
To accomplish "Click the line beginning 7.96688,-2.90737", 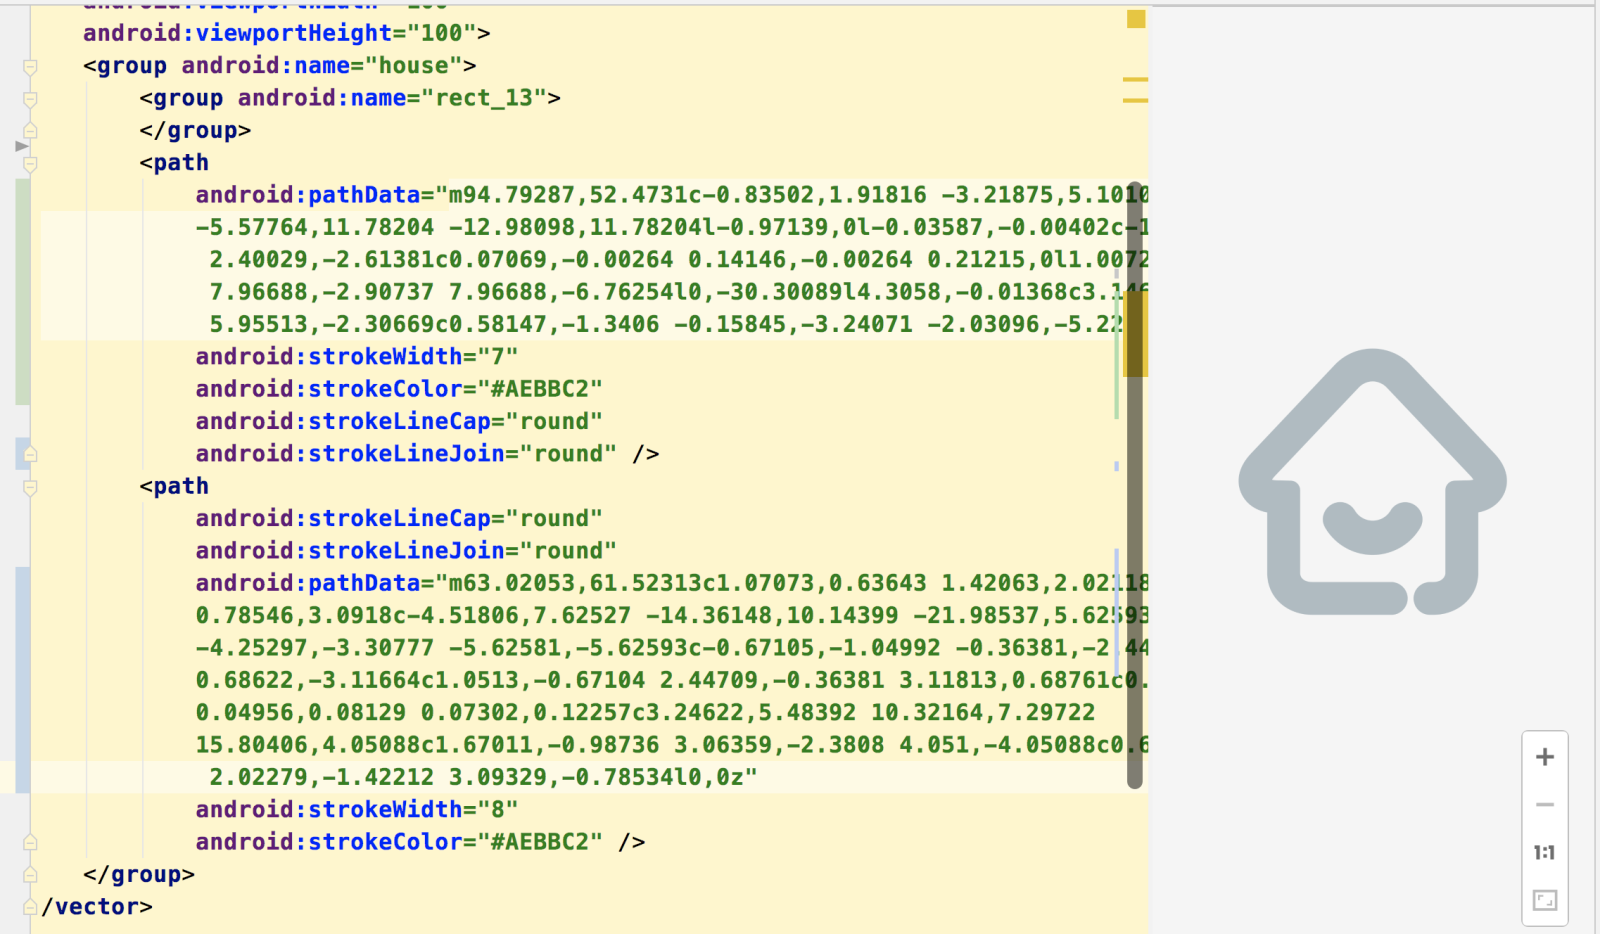I will point(679,292).
